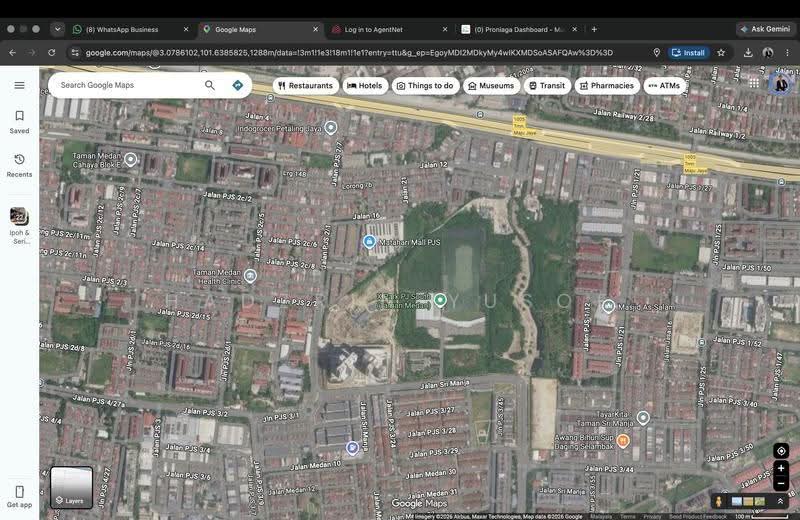Open the Chrome profile avatar
This screenshot has height=520, width=800.
coord(767,53)
